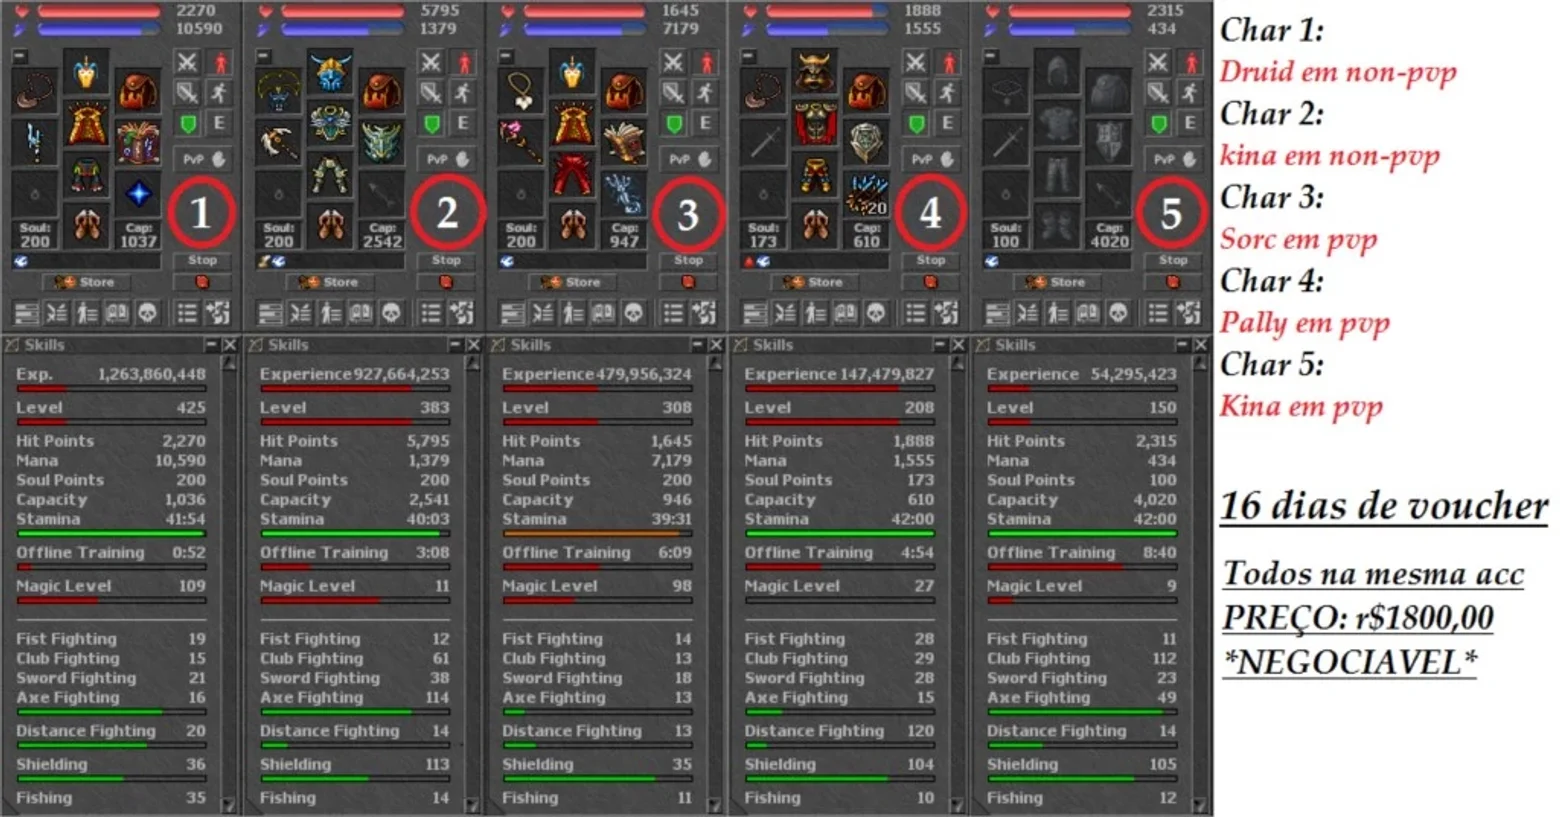This screenshot has height=817, width=1560.
Task: Select the pink wand in Cap 947 inventory
Action: click(x=520, y=142)
